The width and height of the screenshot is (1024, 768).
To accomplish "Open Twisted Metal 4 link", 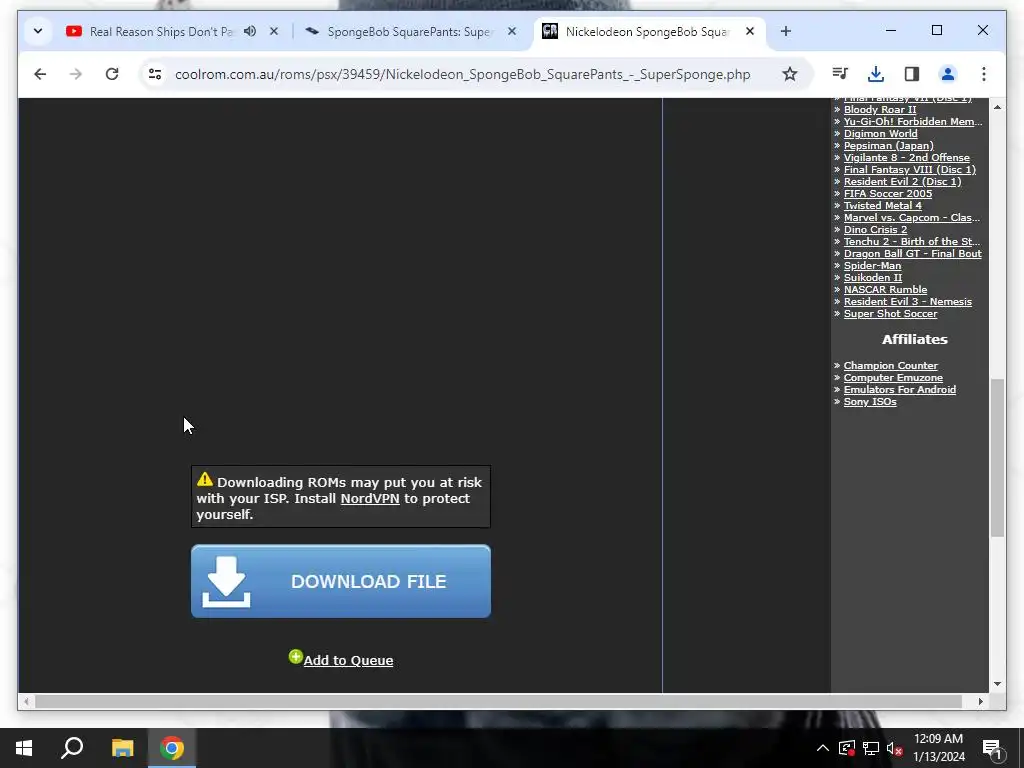I will (882, 206).
